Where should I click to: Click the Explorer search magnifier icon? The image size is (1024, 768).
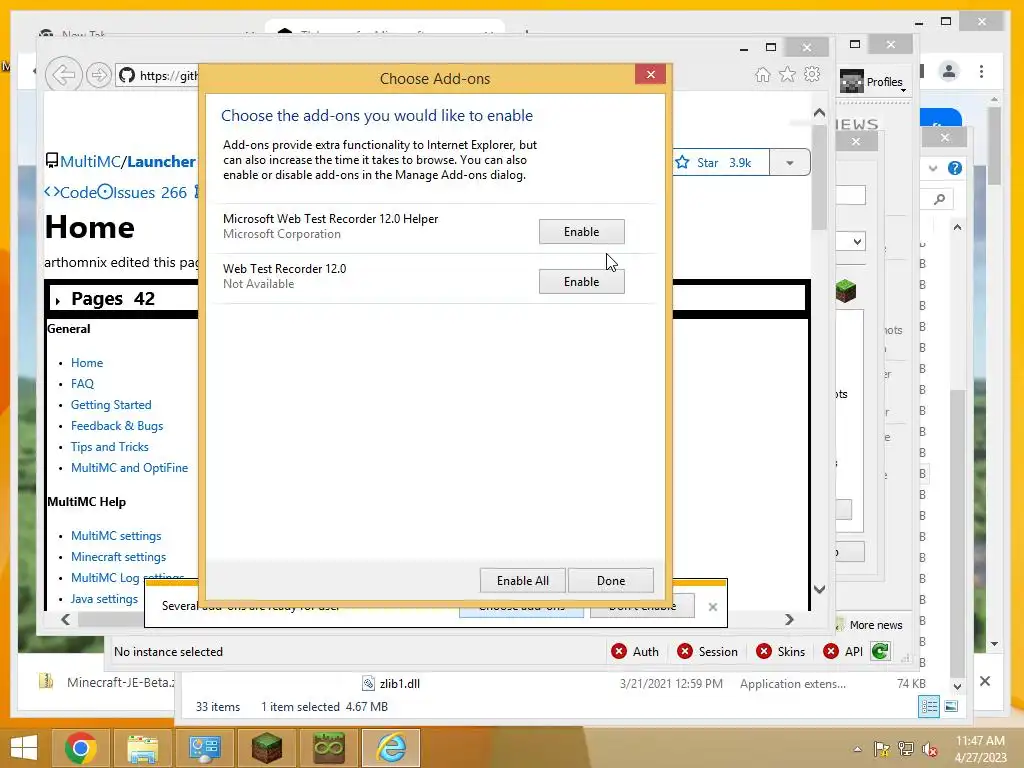[940, 199]
